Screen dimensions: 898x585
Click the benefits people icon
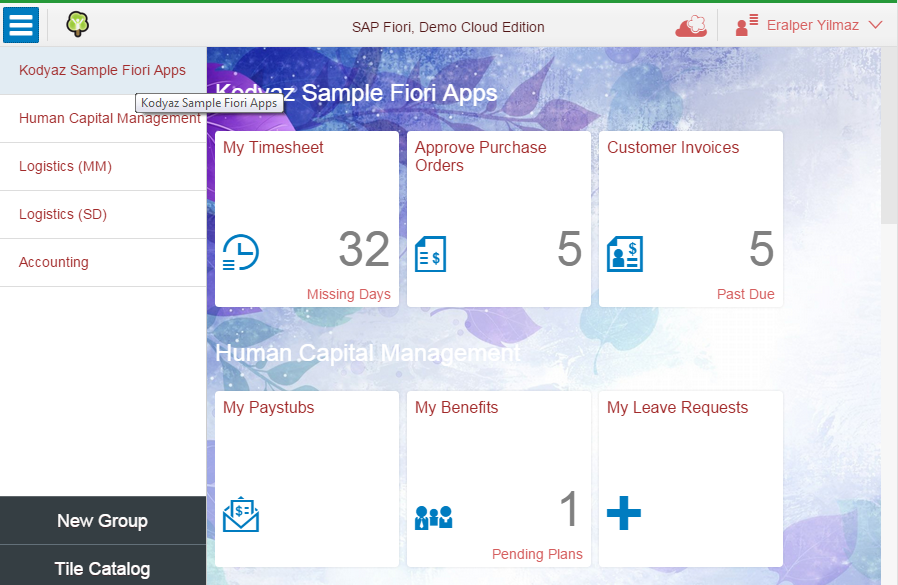click(434, 517)
